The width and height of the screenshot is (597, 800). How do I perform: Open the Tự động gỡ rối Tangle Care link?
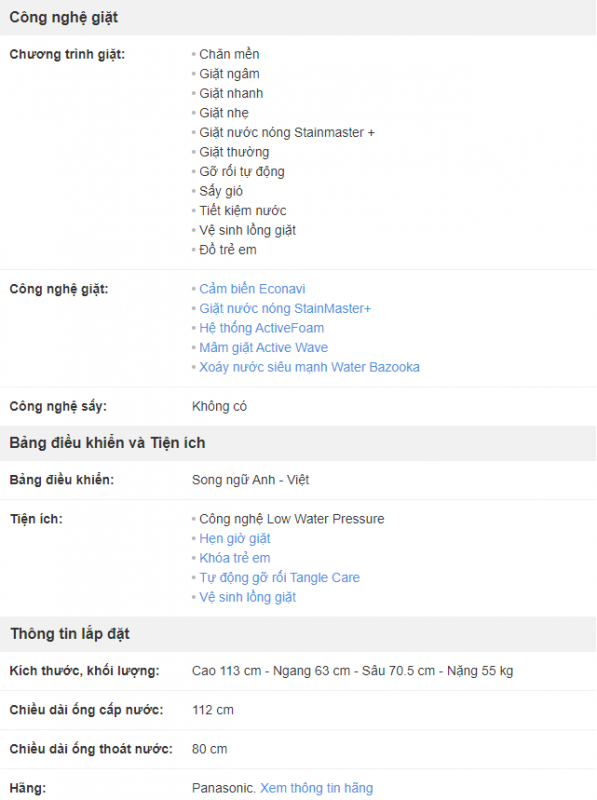279,578
